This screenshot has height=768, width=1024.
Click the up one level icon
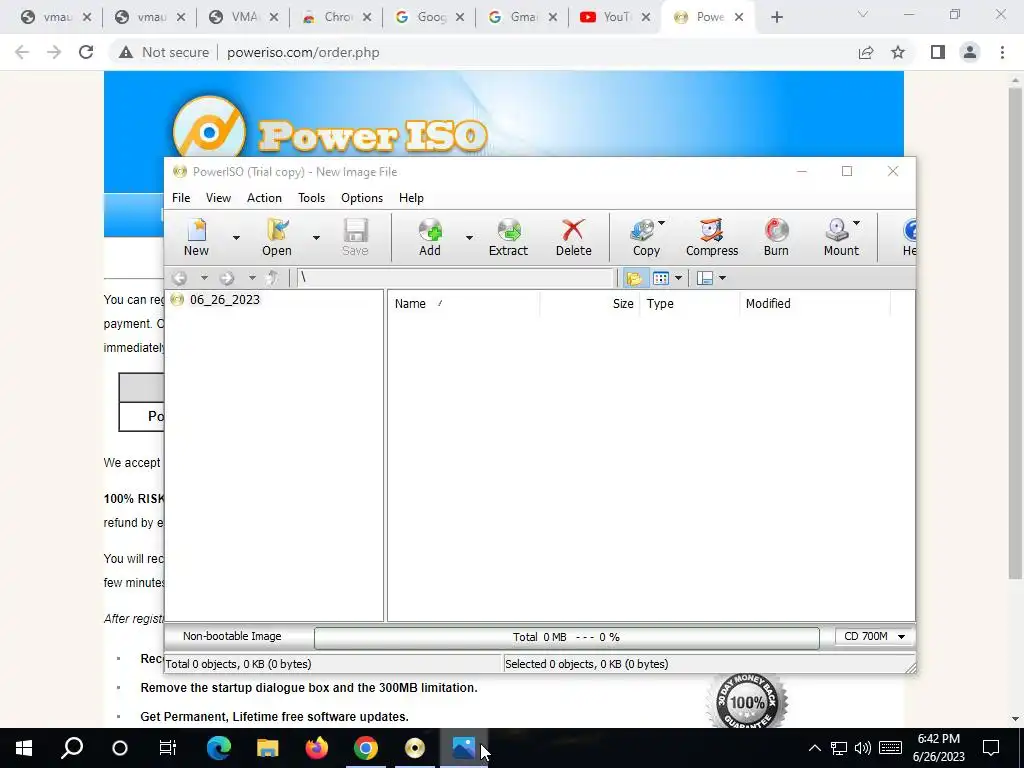(273, 278)
